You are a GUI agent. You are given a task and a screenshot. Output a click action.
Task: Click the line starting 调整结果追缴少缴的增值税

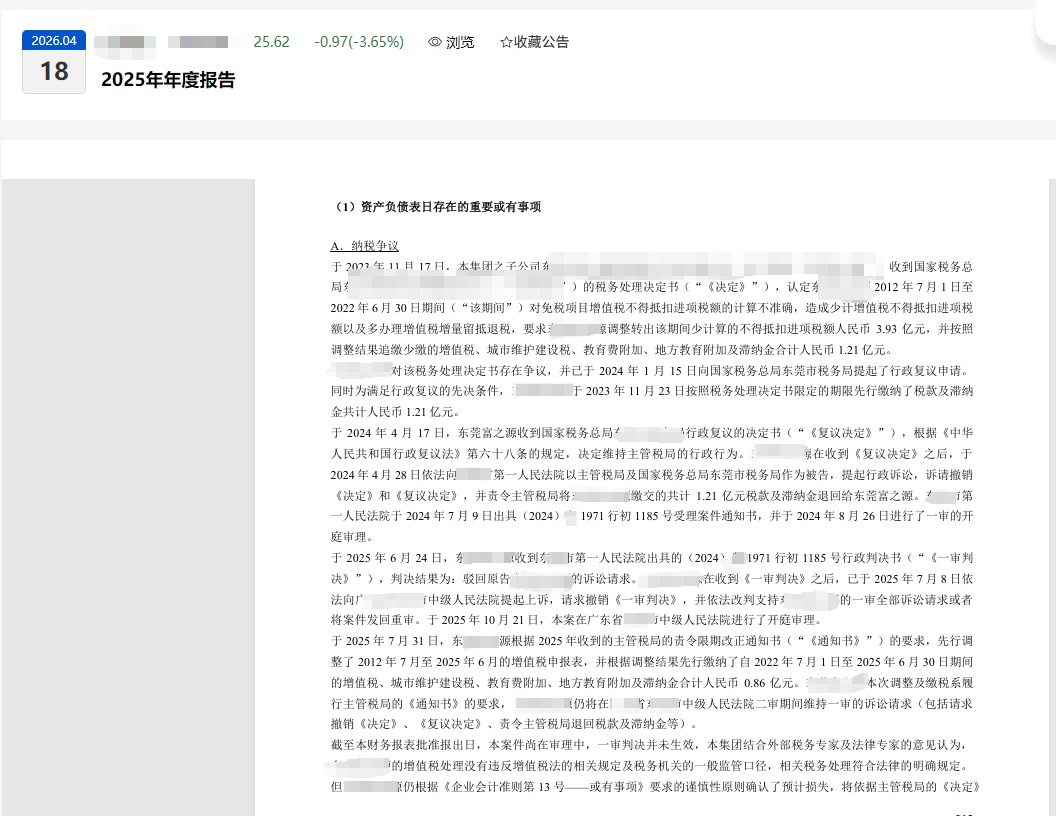612,349
